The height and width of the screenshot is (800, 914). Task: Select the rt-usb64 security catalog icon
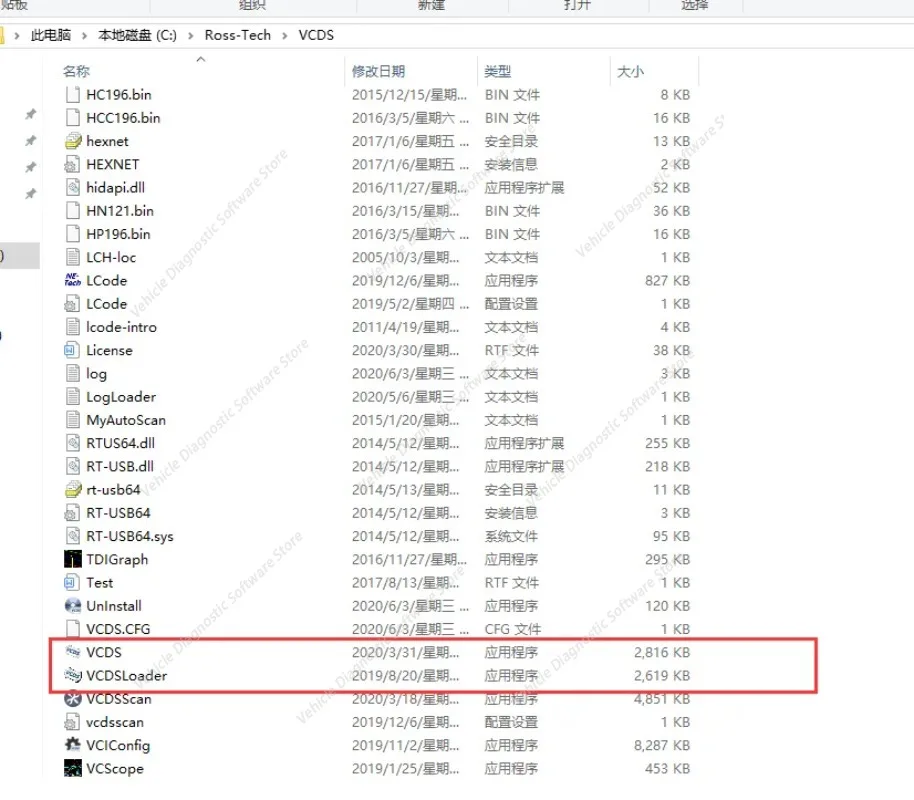pos(73,489)
